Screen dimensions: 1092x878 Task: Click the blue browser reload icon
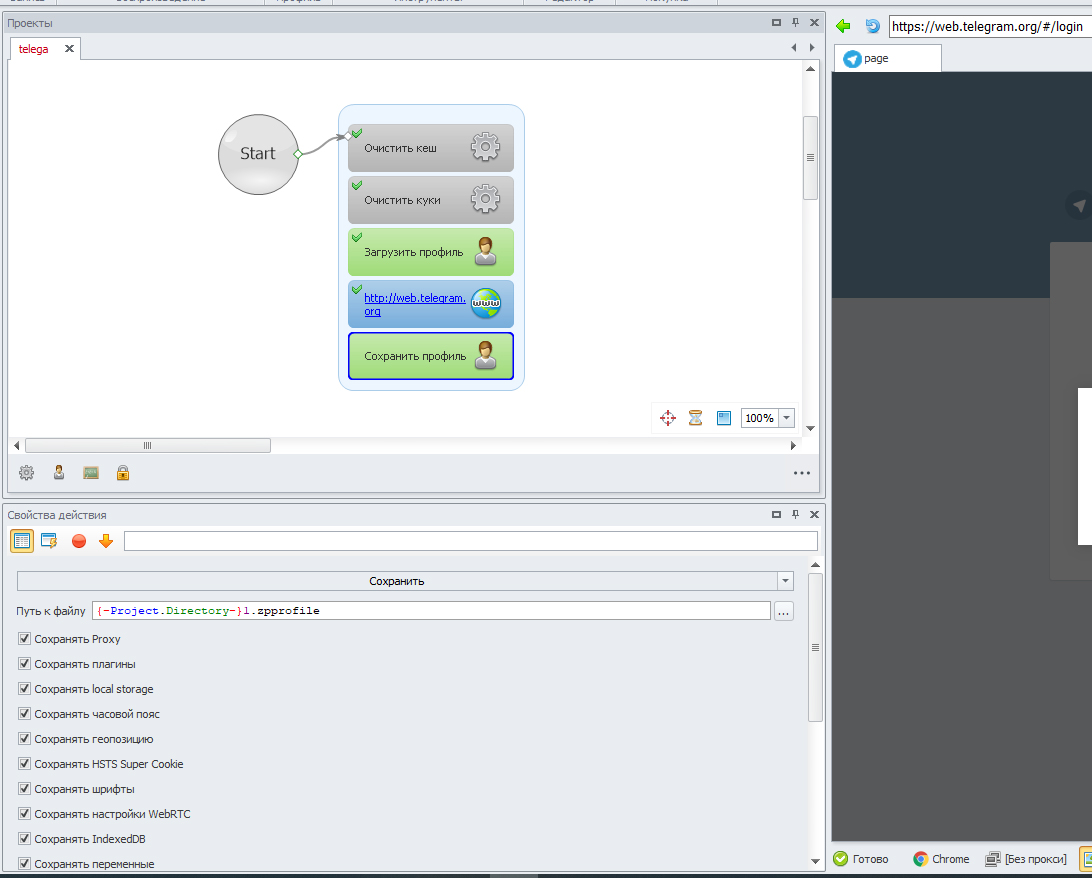[872, 26]
